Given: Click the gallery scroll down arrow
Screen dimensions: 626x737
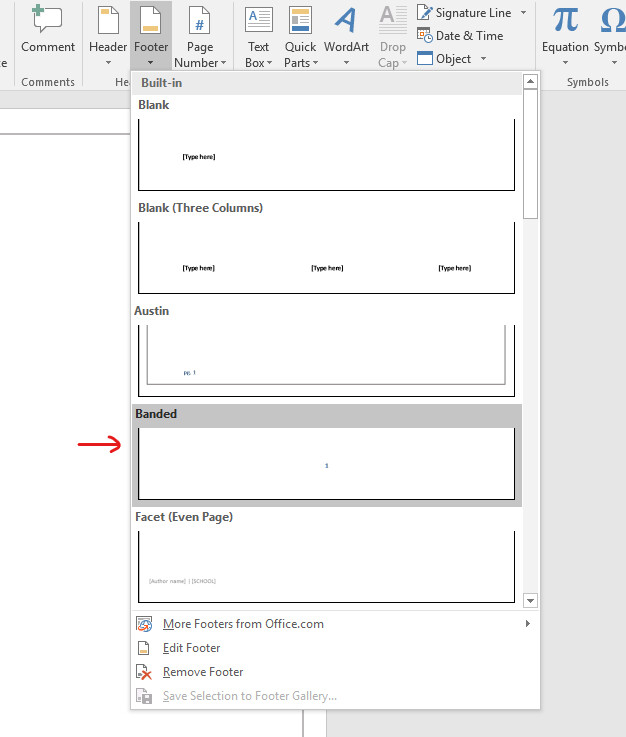Looking at the screenshot, I should (x=530, y=601).
